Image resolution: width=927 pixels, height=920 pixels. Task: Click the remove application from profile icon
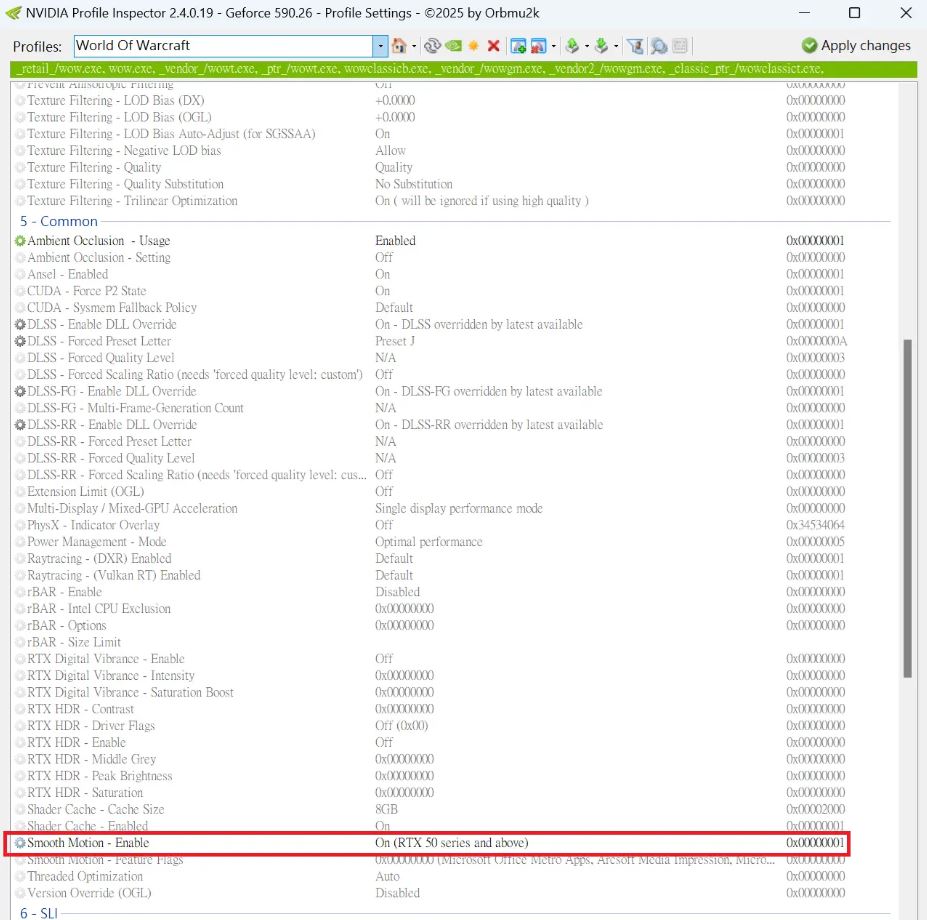click(538, 46)
